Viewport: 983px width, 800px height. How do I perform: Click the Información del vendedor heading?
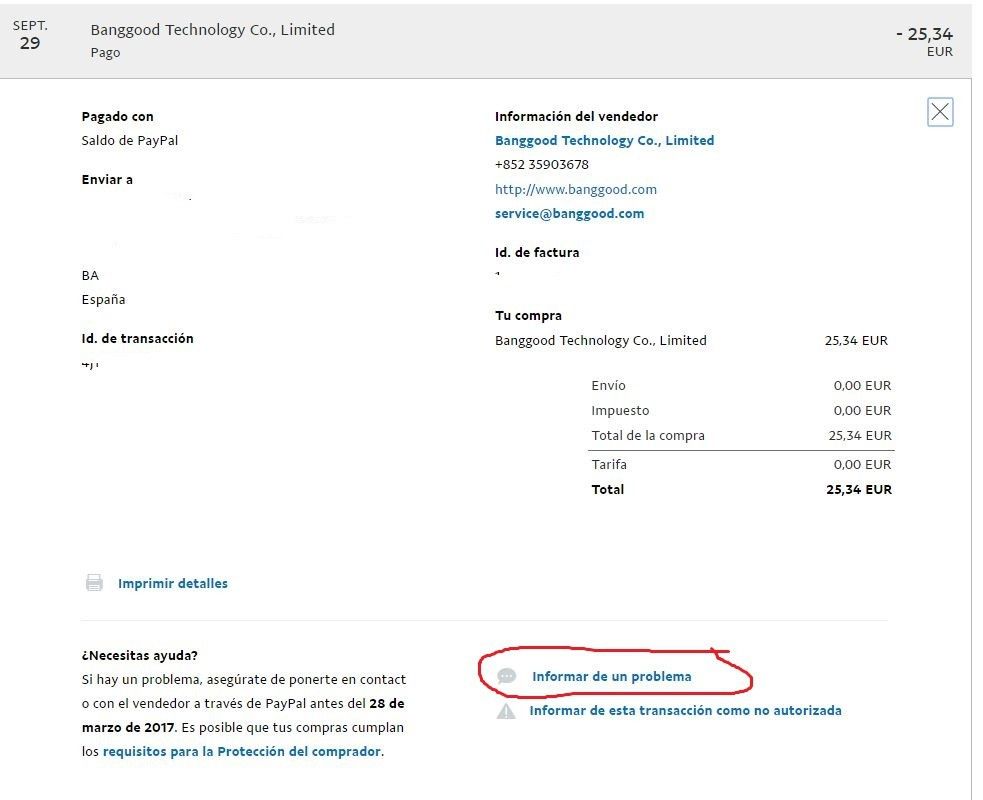[x=576, y=117]
